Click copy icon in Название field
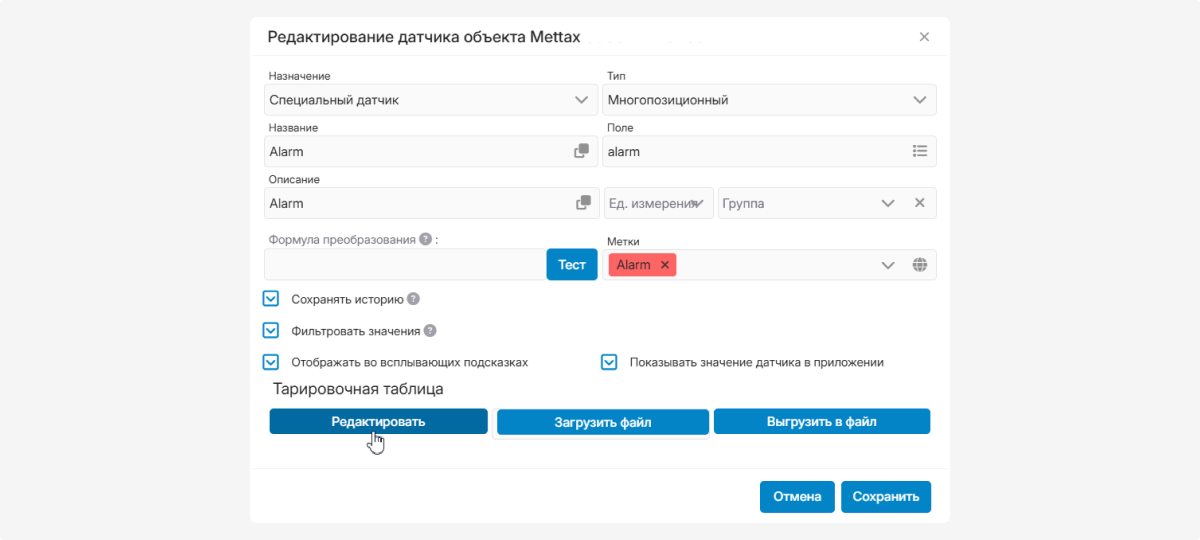1200x540 pixels. tap(581, 151)
